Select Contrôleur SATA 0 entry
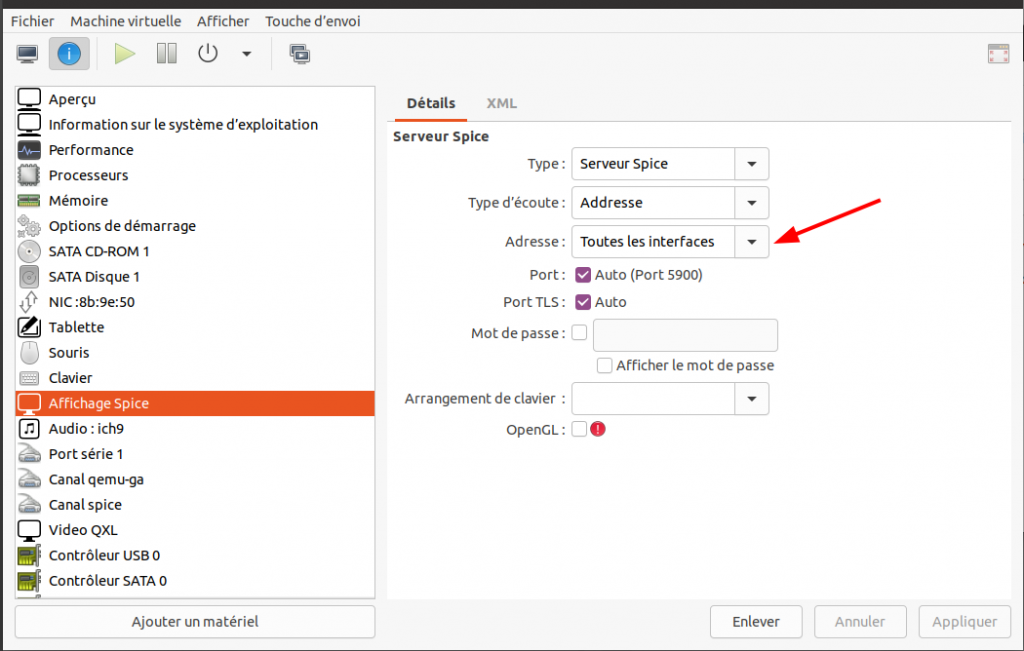The height and width of the screenshot is (651, 1024). (x=195, y=581)
